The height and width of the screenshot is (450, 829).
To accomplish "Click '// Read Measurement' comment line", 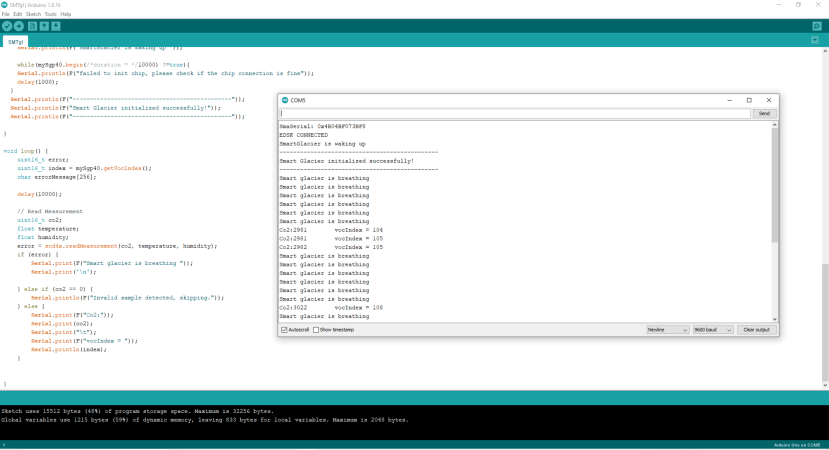I will pyautogui.click(x=50, y=212).
